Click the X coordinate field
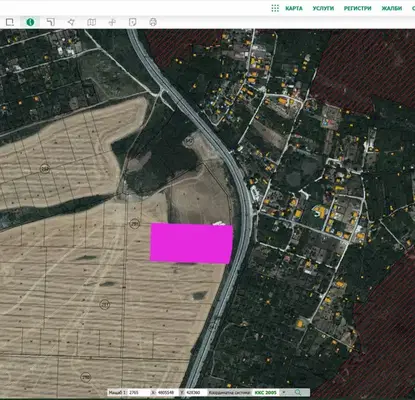This screenshot has height=400, width=415. point(167,393)
